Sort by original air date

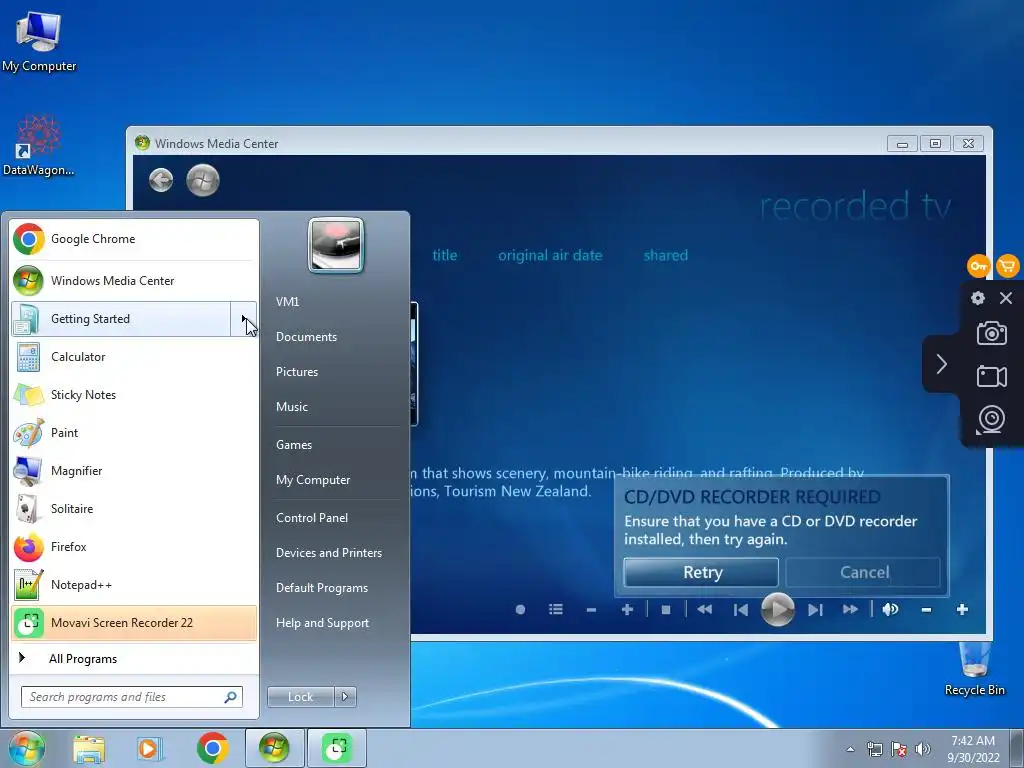click(551, 255)
